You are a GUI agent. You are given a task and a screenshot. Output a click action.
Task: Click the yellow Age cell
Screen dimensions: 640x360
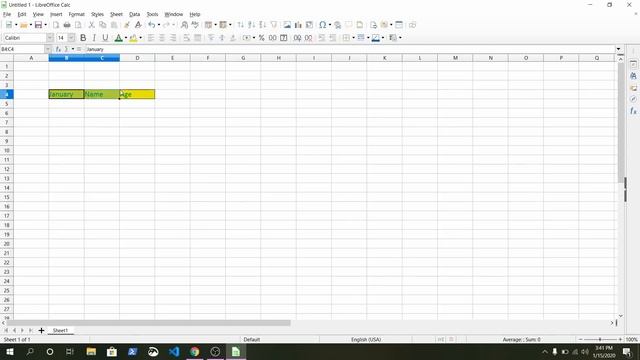click(x=137, y=94)
